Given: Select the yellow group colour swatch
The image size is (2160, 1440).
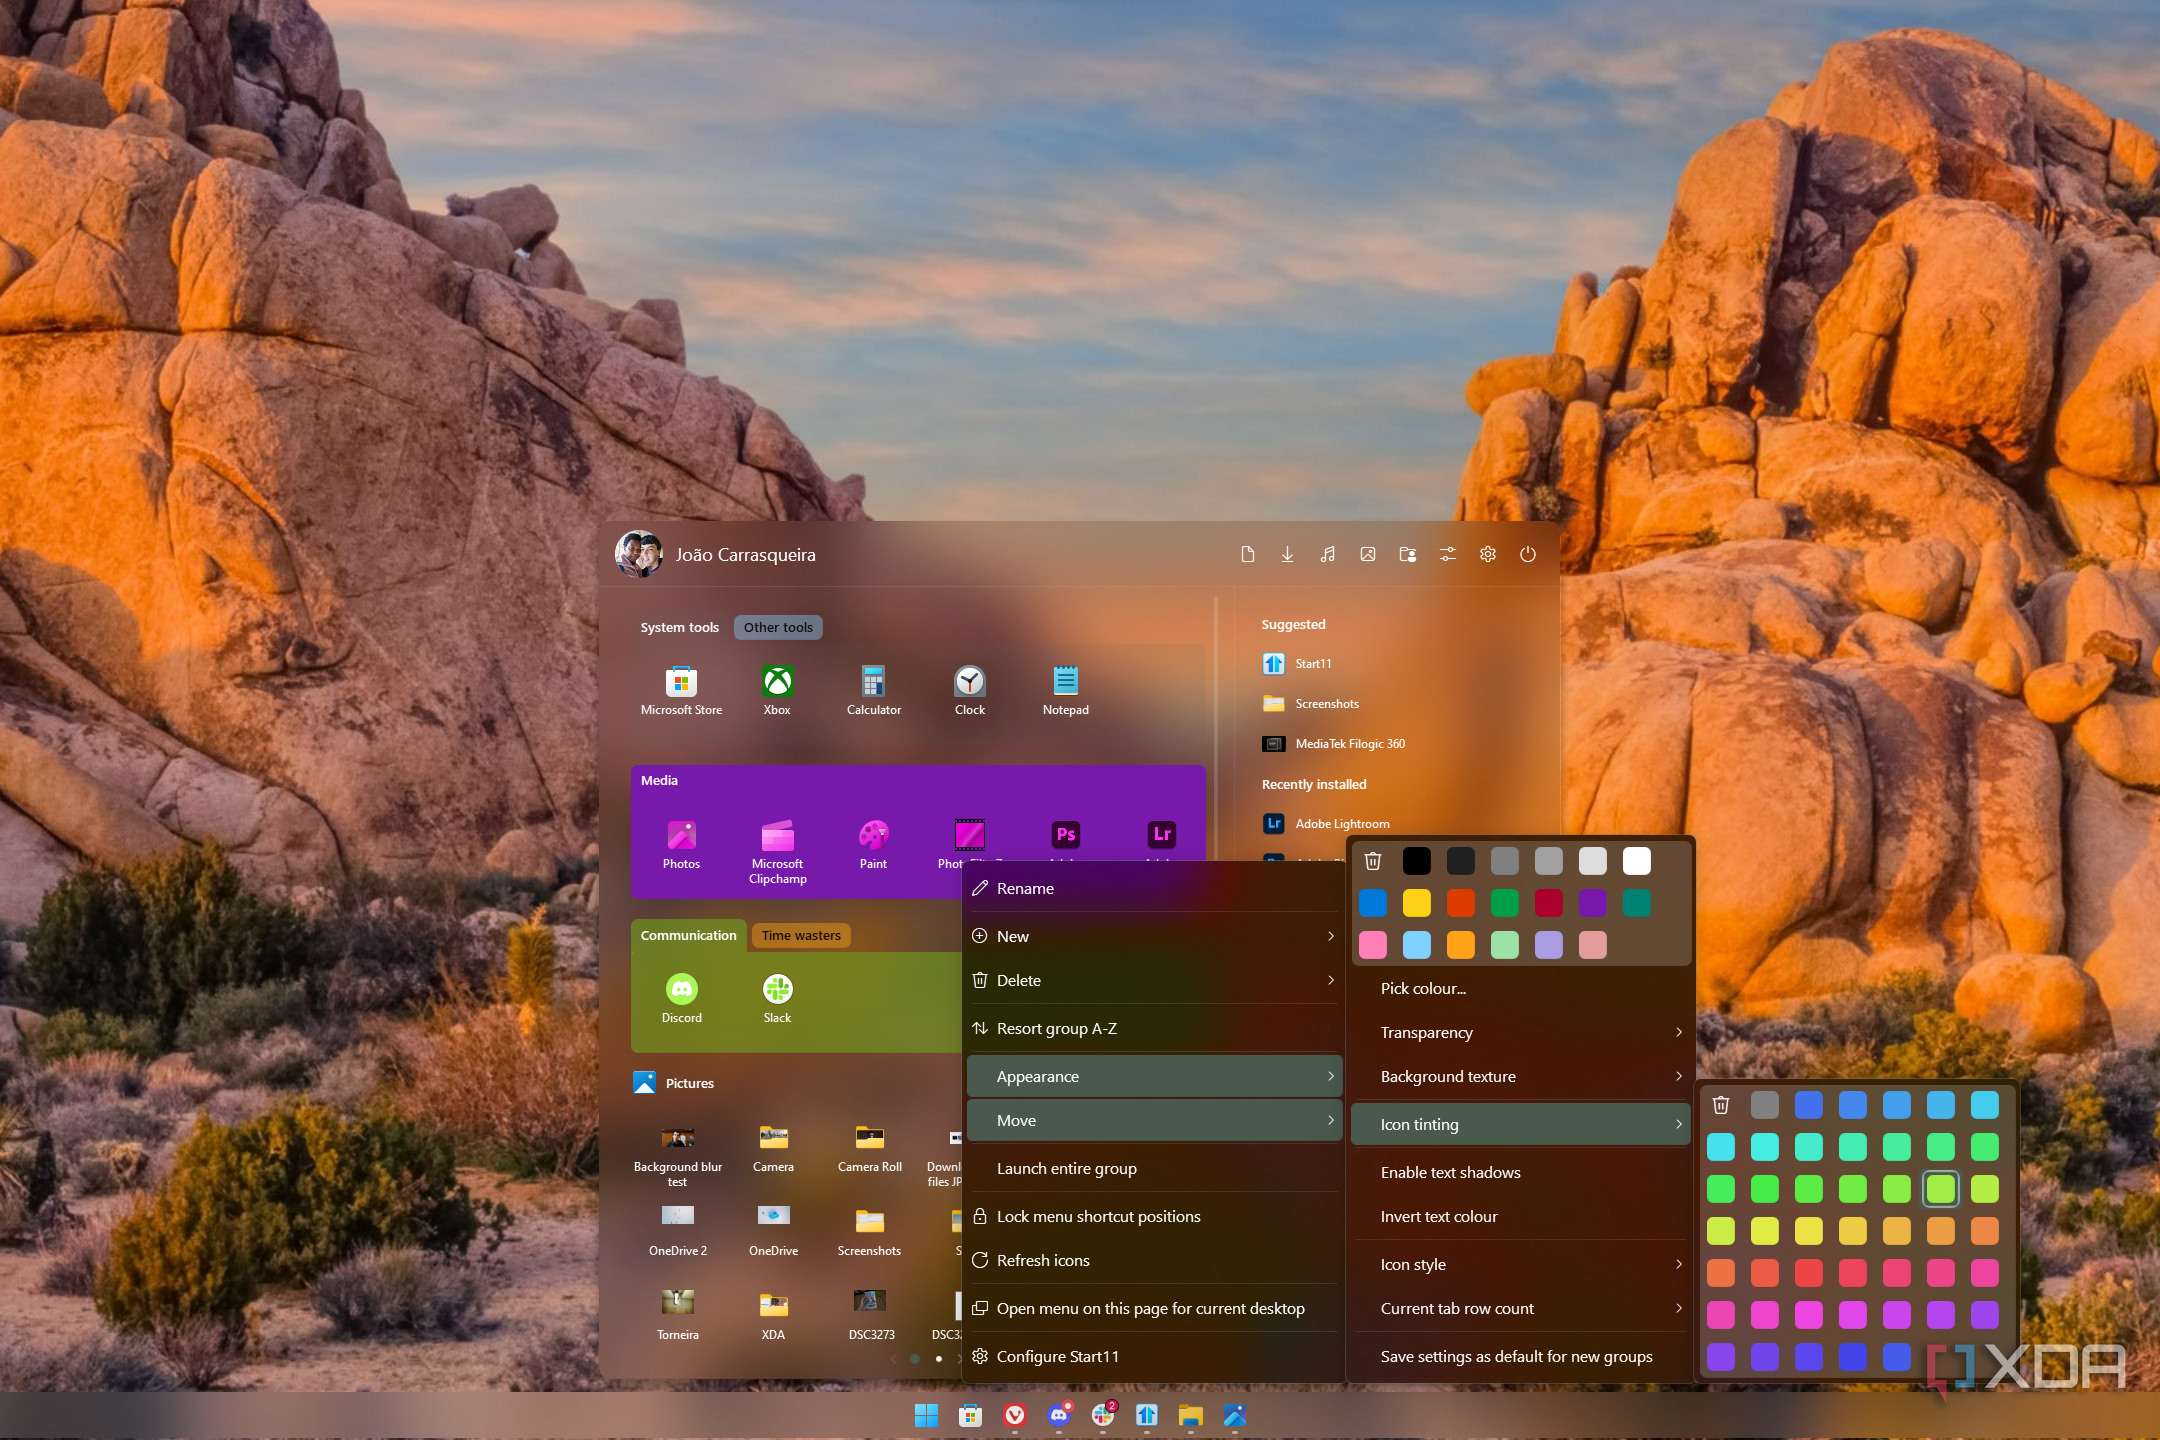Looking at the screenshot, I should (x=1417, y=903).
